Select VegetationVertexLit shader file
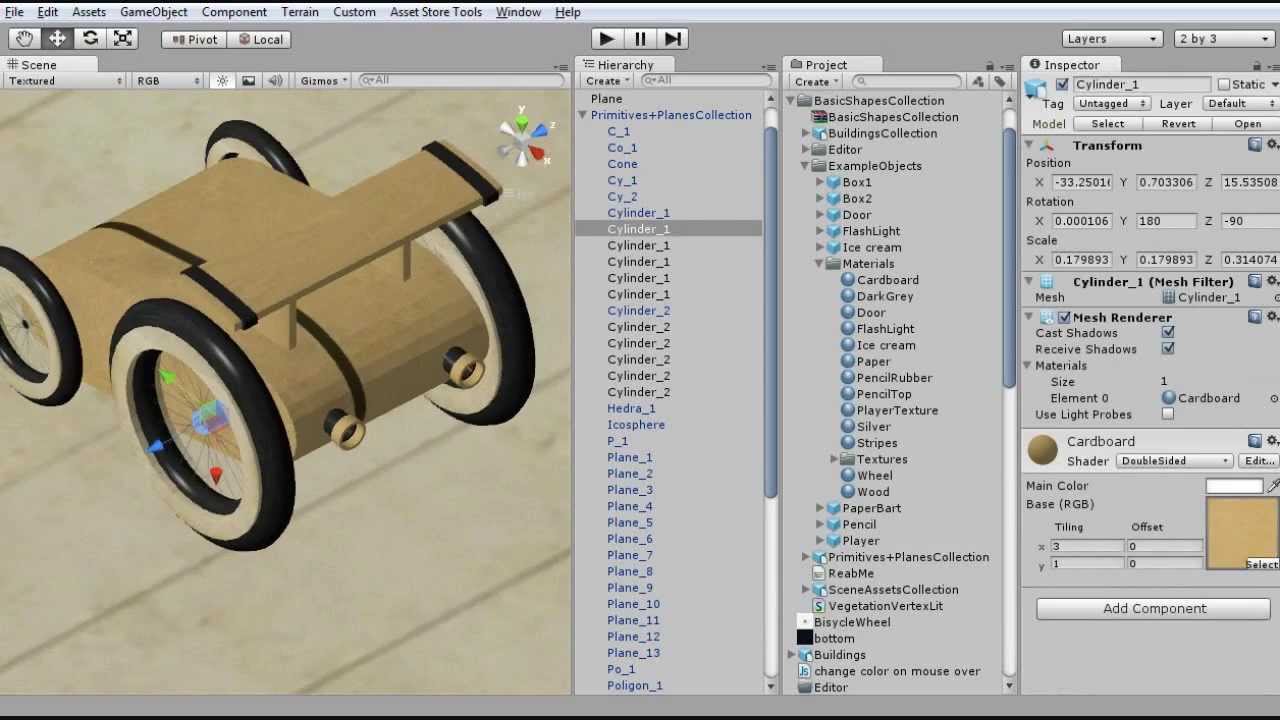The width and height of the screenshot is (1280, 720). 877,606
